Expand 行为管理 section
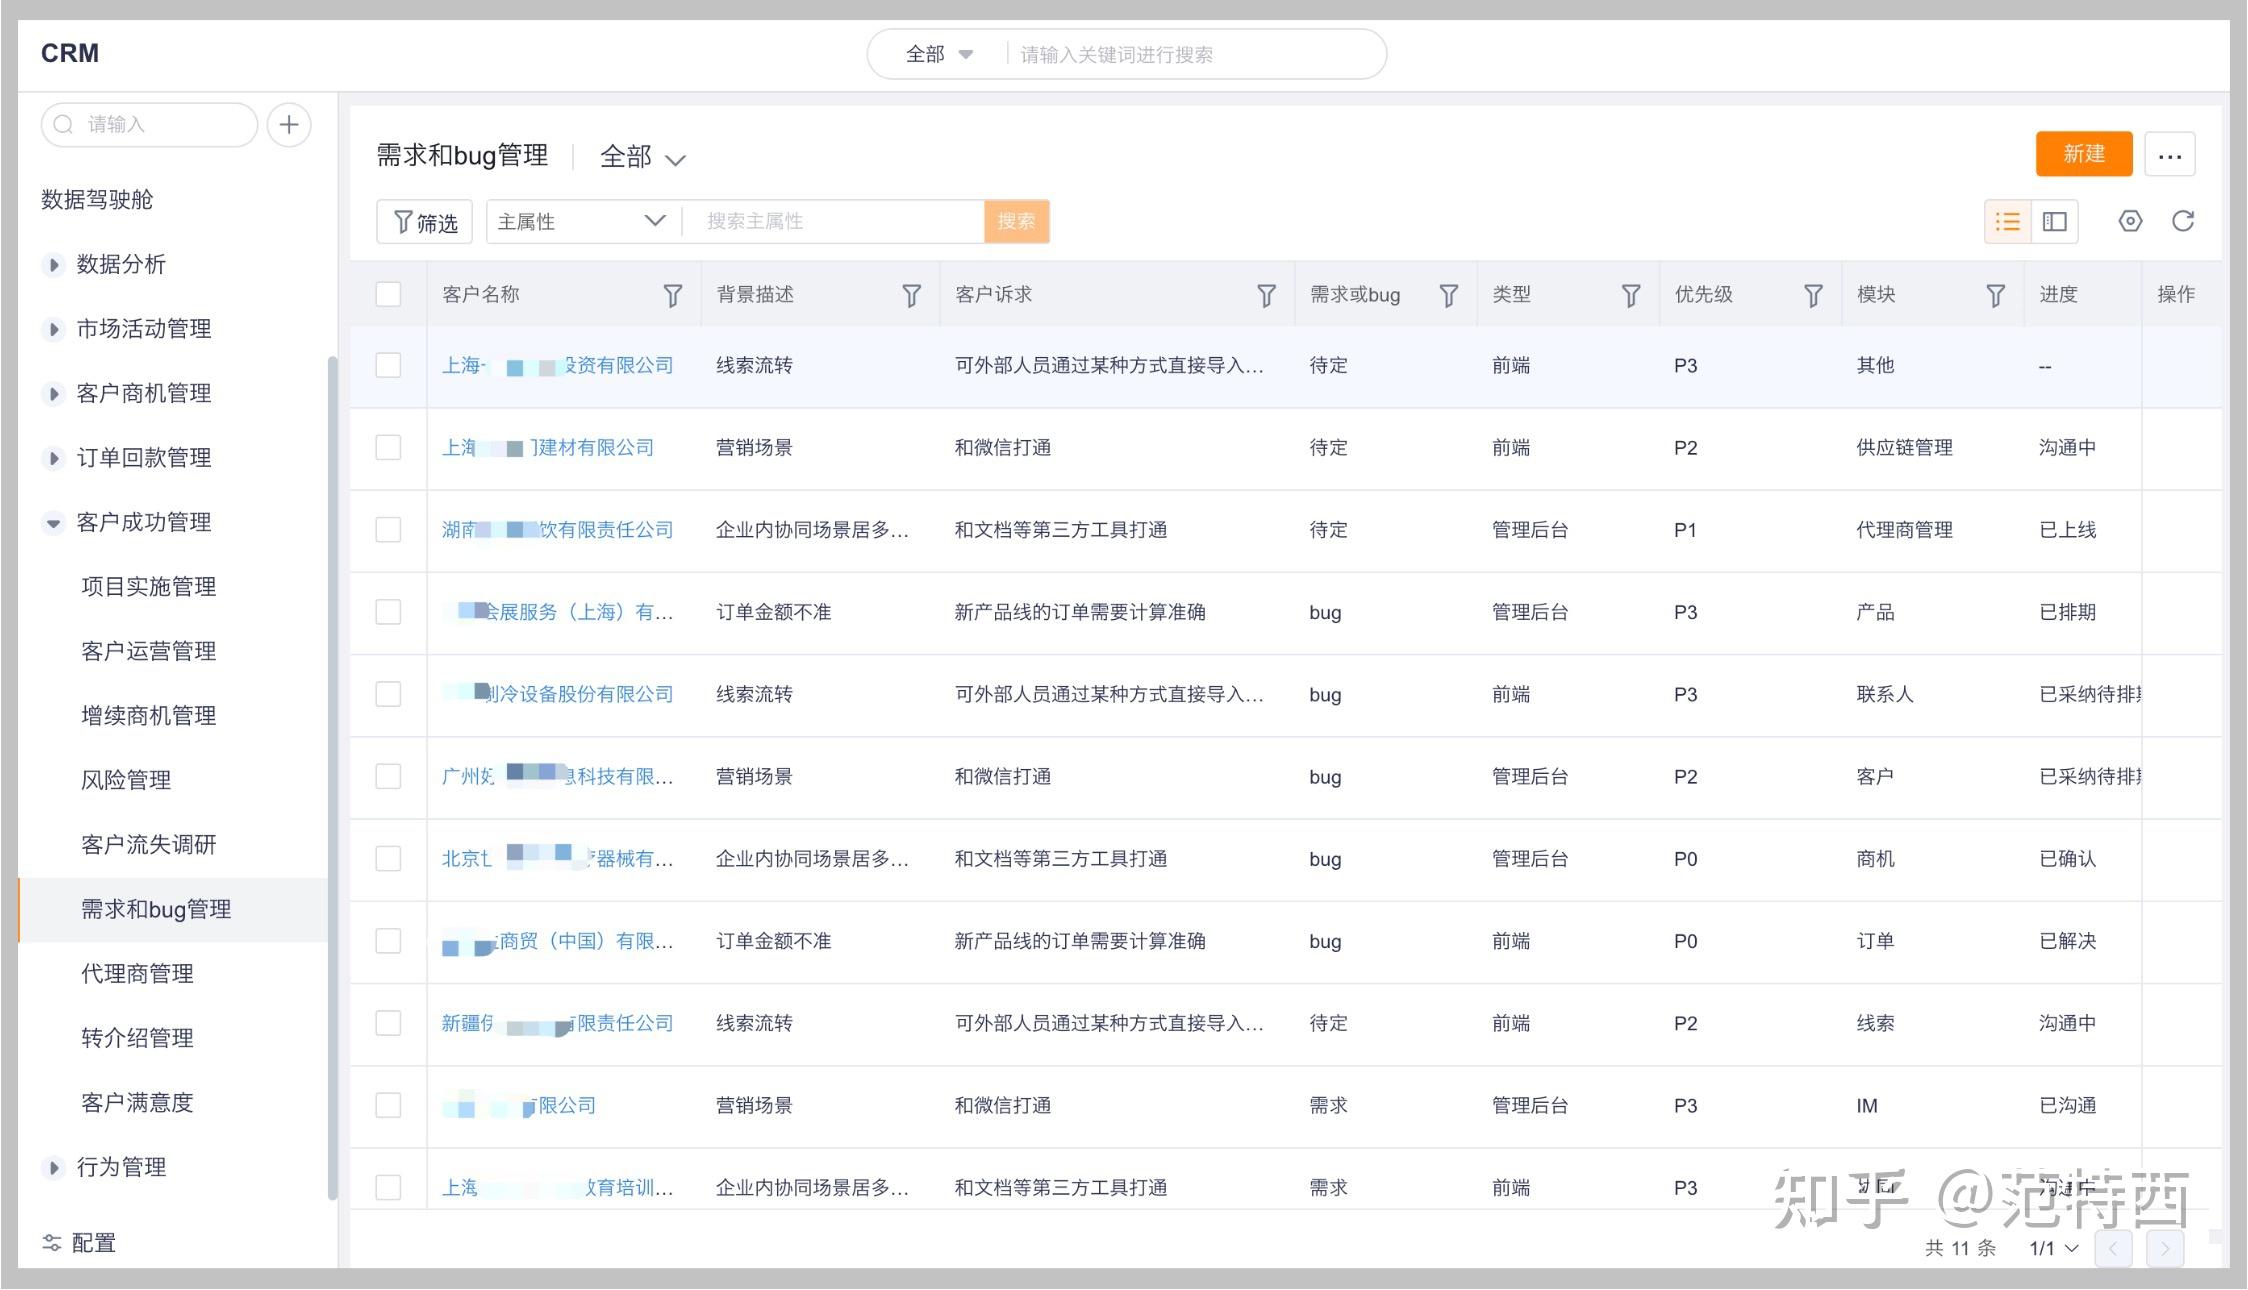The height and width of the screenshot is (1290, 2248). pyautogui.click(x=54, y=1167)
